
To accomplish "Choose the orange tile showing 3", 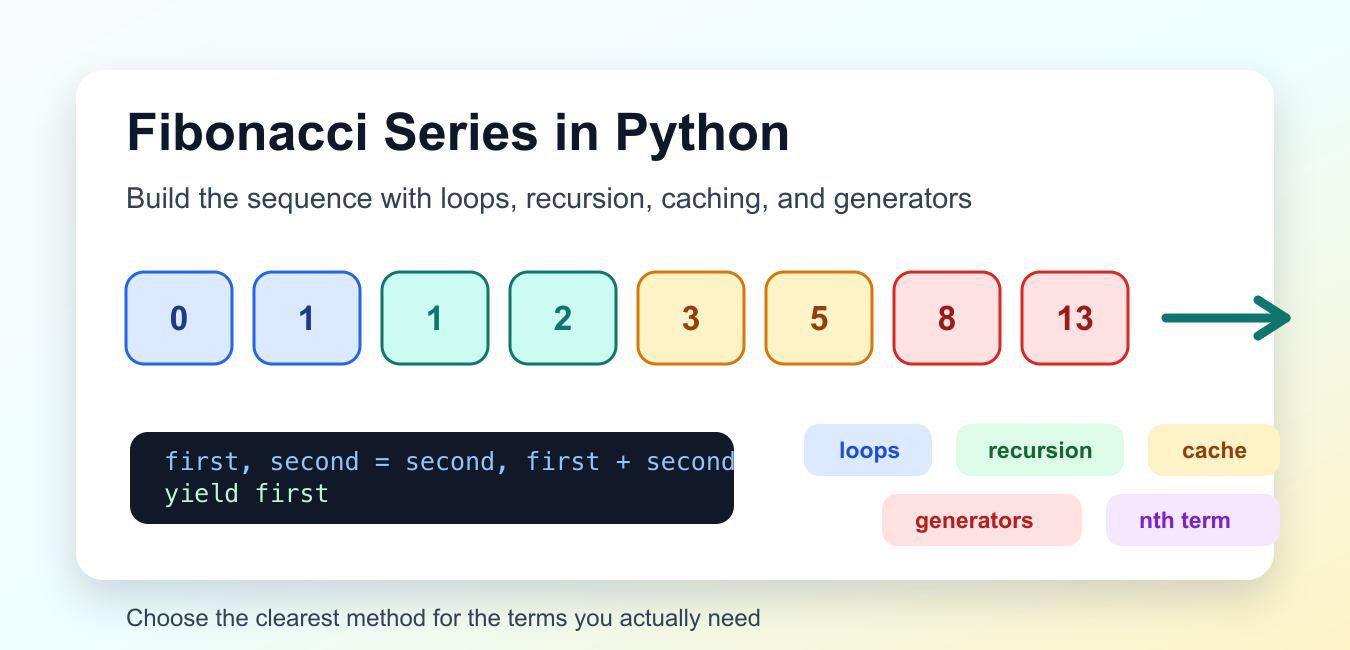I will 691,318.
